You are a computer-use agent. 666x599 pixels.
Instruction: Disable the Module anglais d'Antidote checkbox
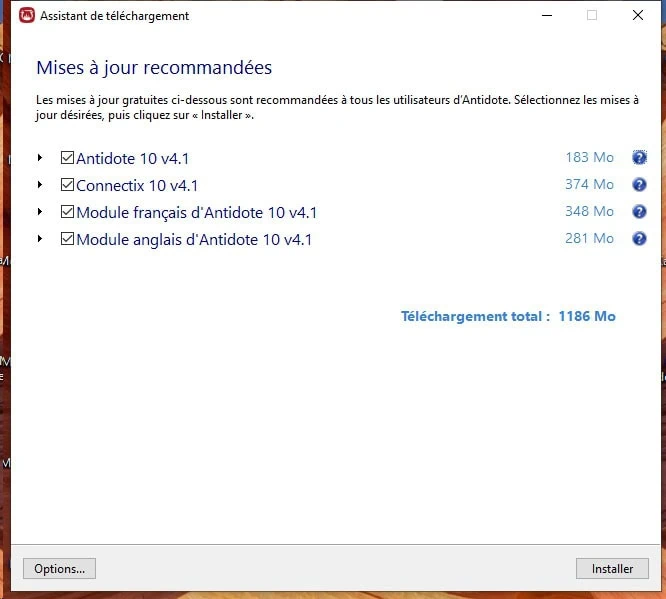click(x=67, y=239)
